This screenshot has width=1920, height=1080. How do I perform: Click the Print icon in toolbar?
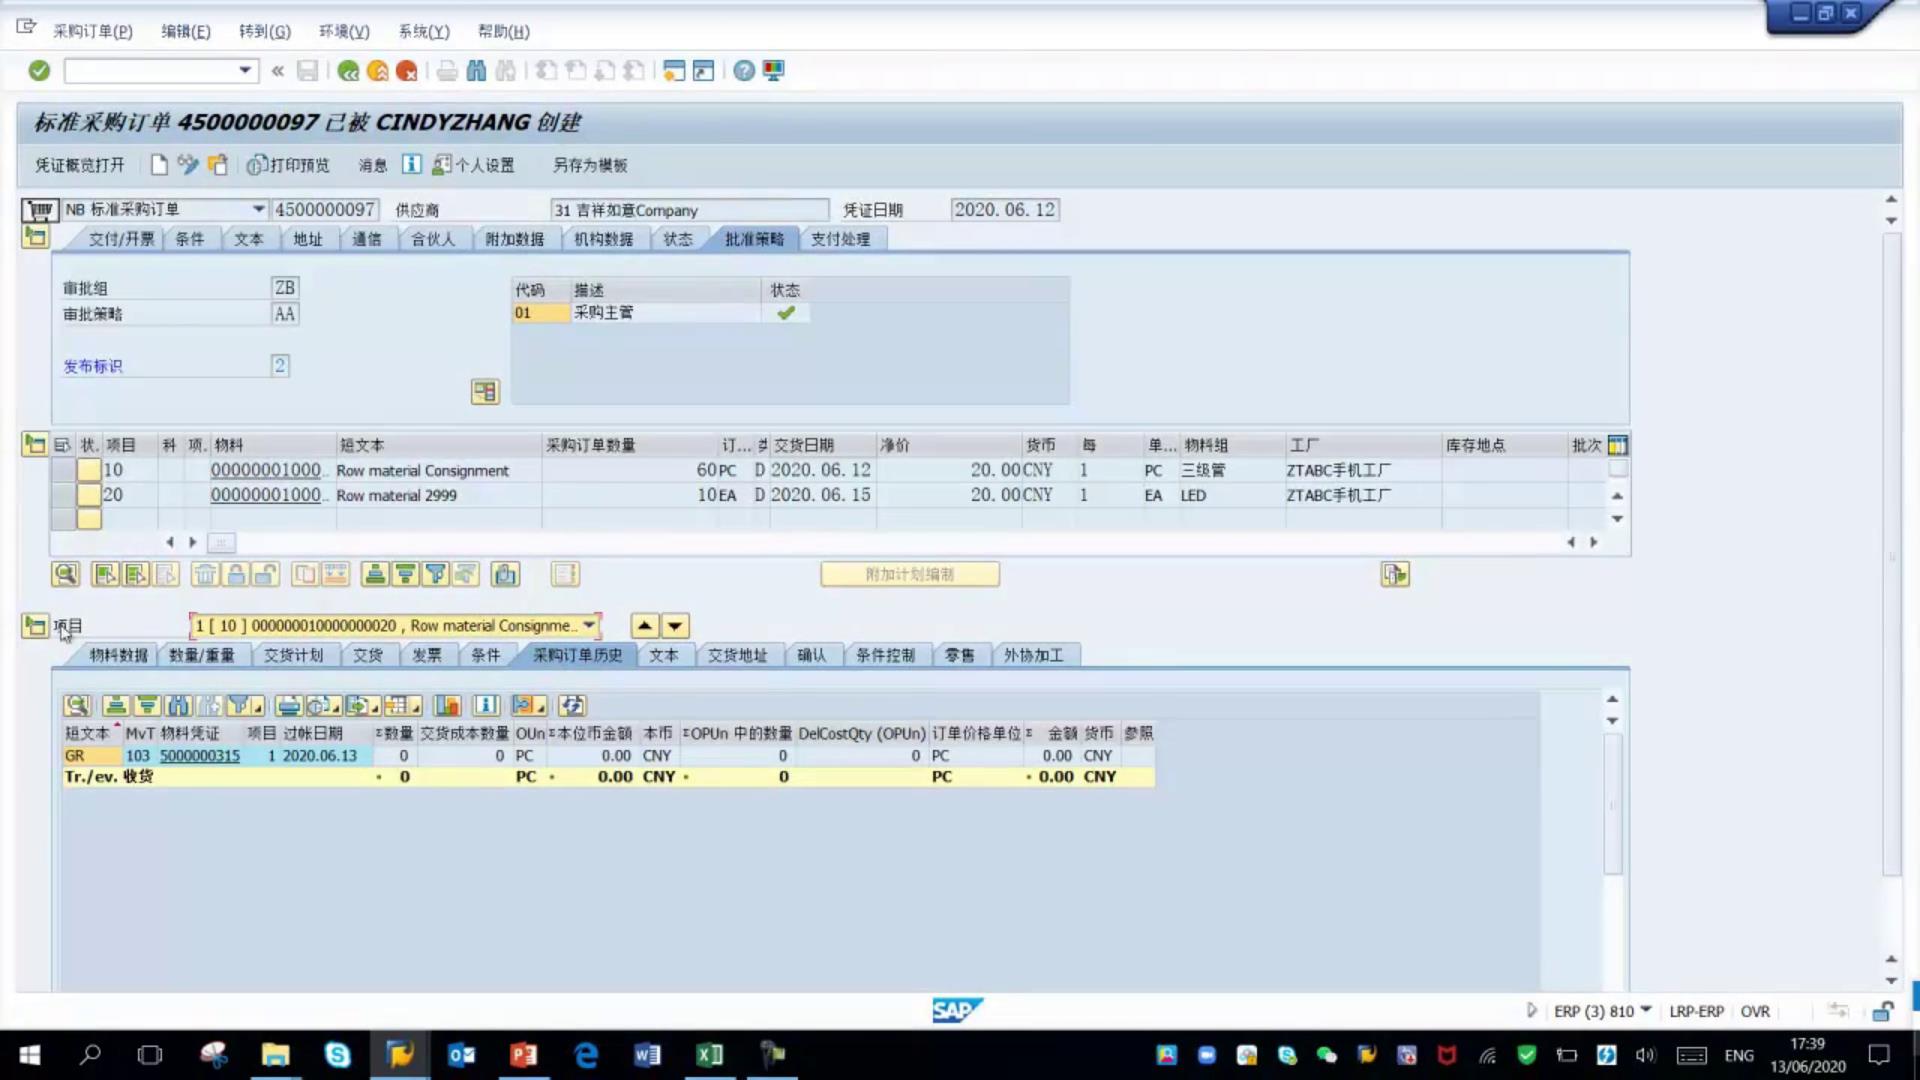[447, 71]
